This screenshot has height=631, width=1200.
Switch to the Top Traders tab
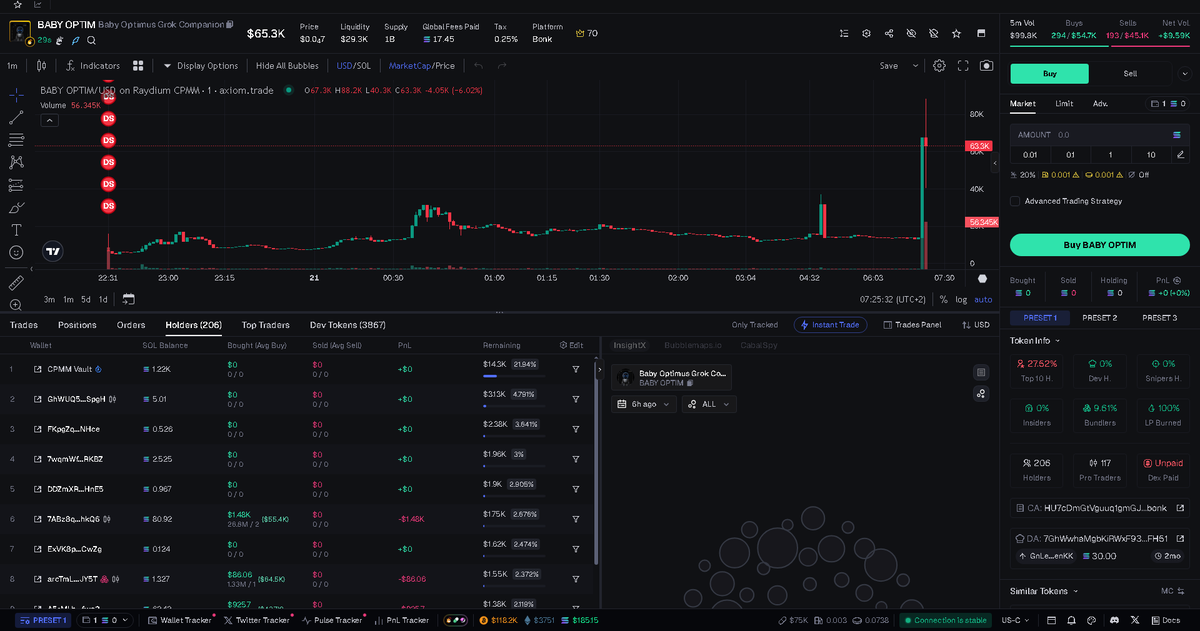266,325
